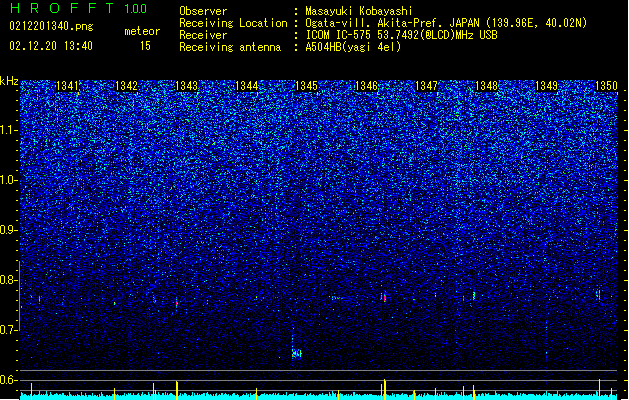
Task: Click the meteor echo below 1348
Action: (474, 296)
